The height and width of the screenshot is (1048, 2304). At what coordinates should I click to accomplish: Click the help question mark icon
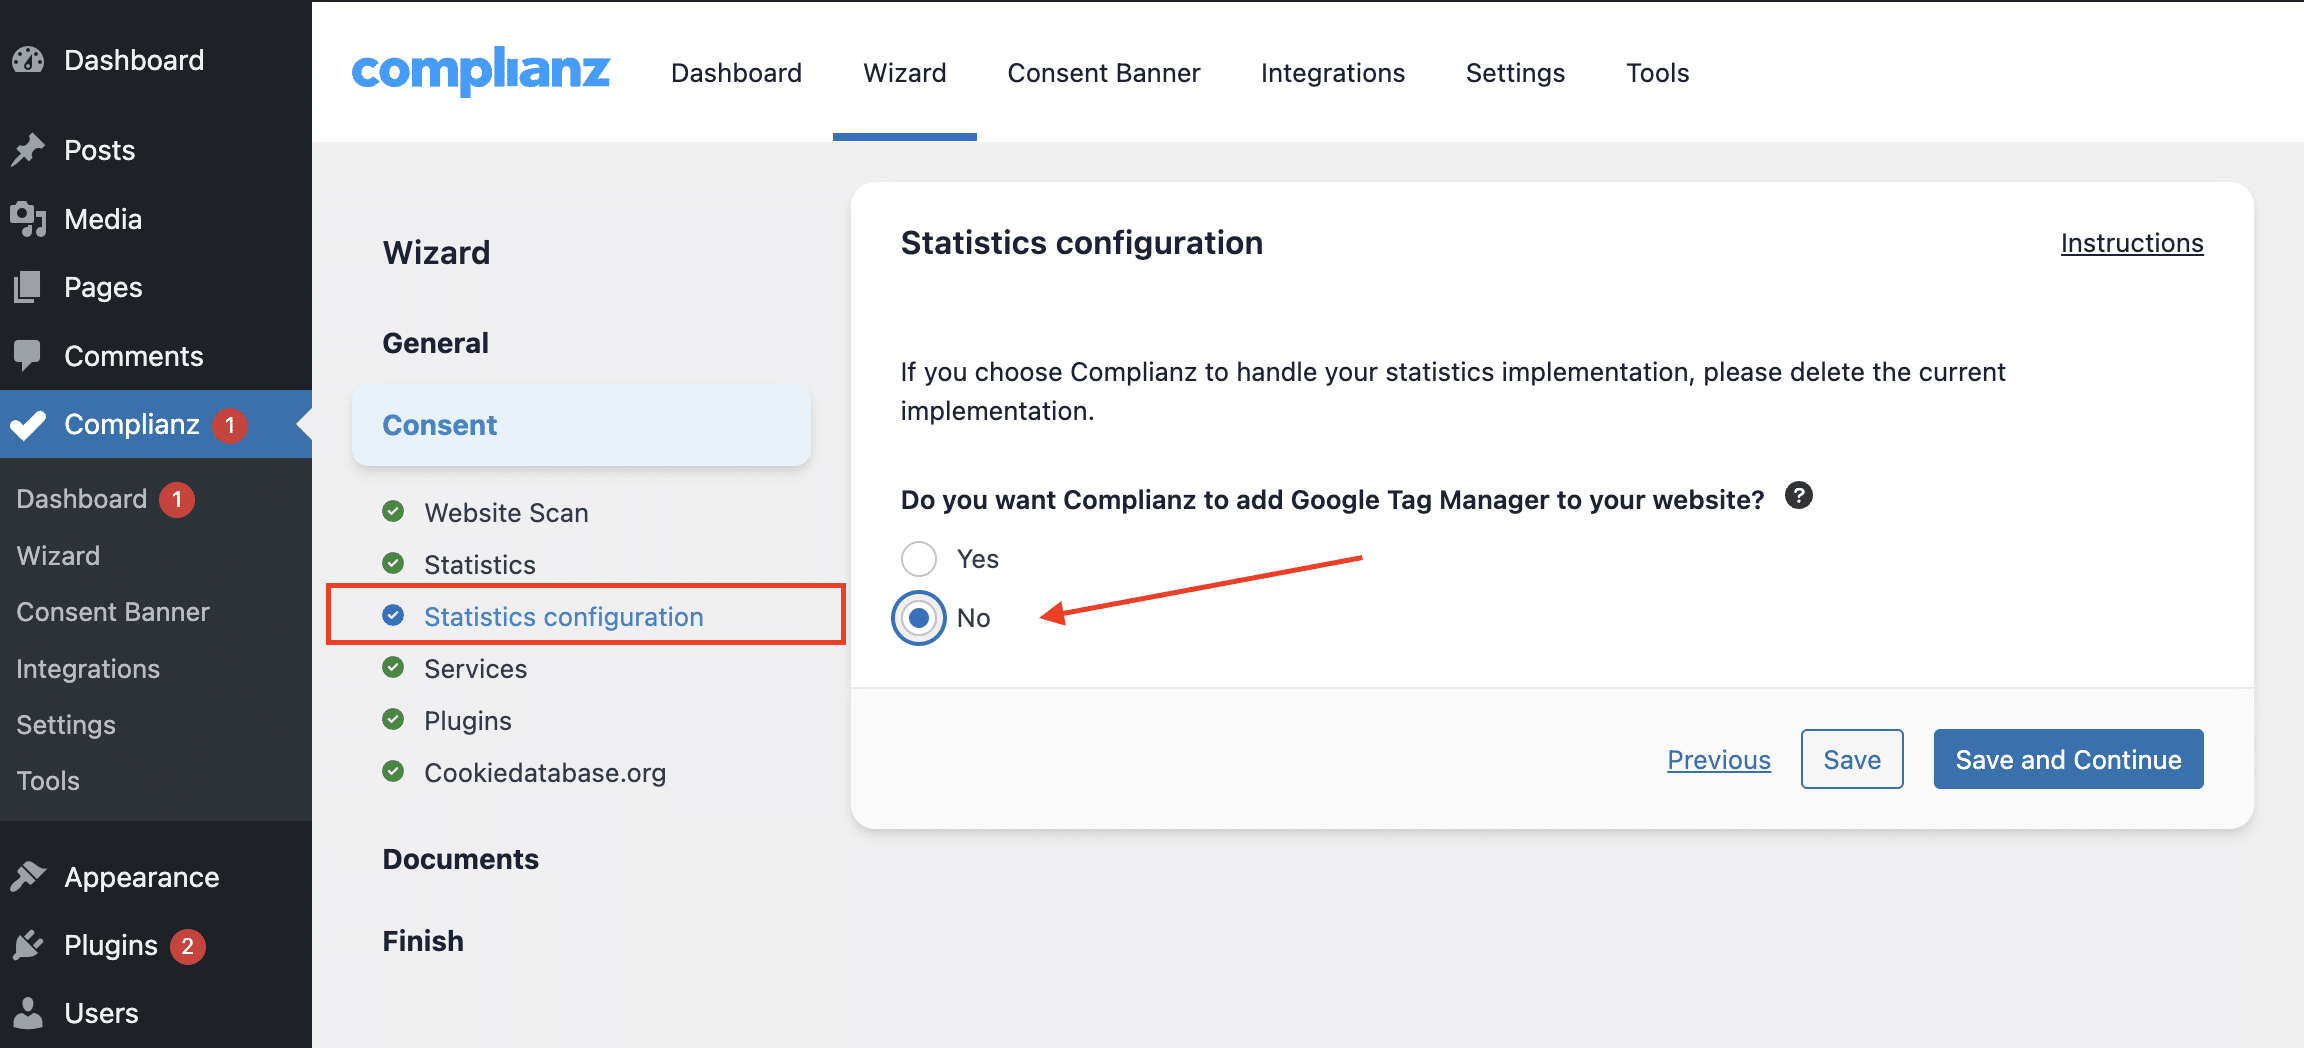coord(1798,496)
